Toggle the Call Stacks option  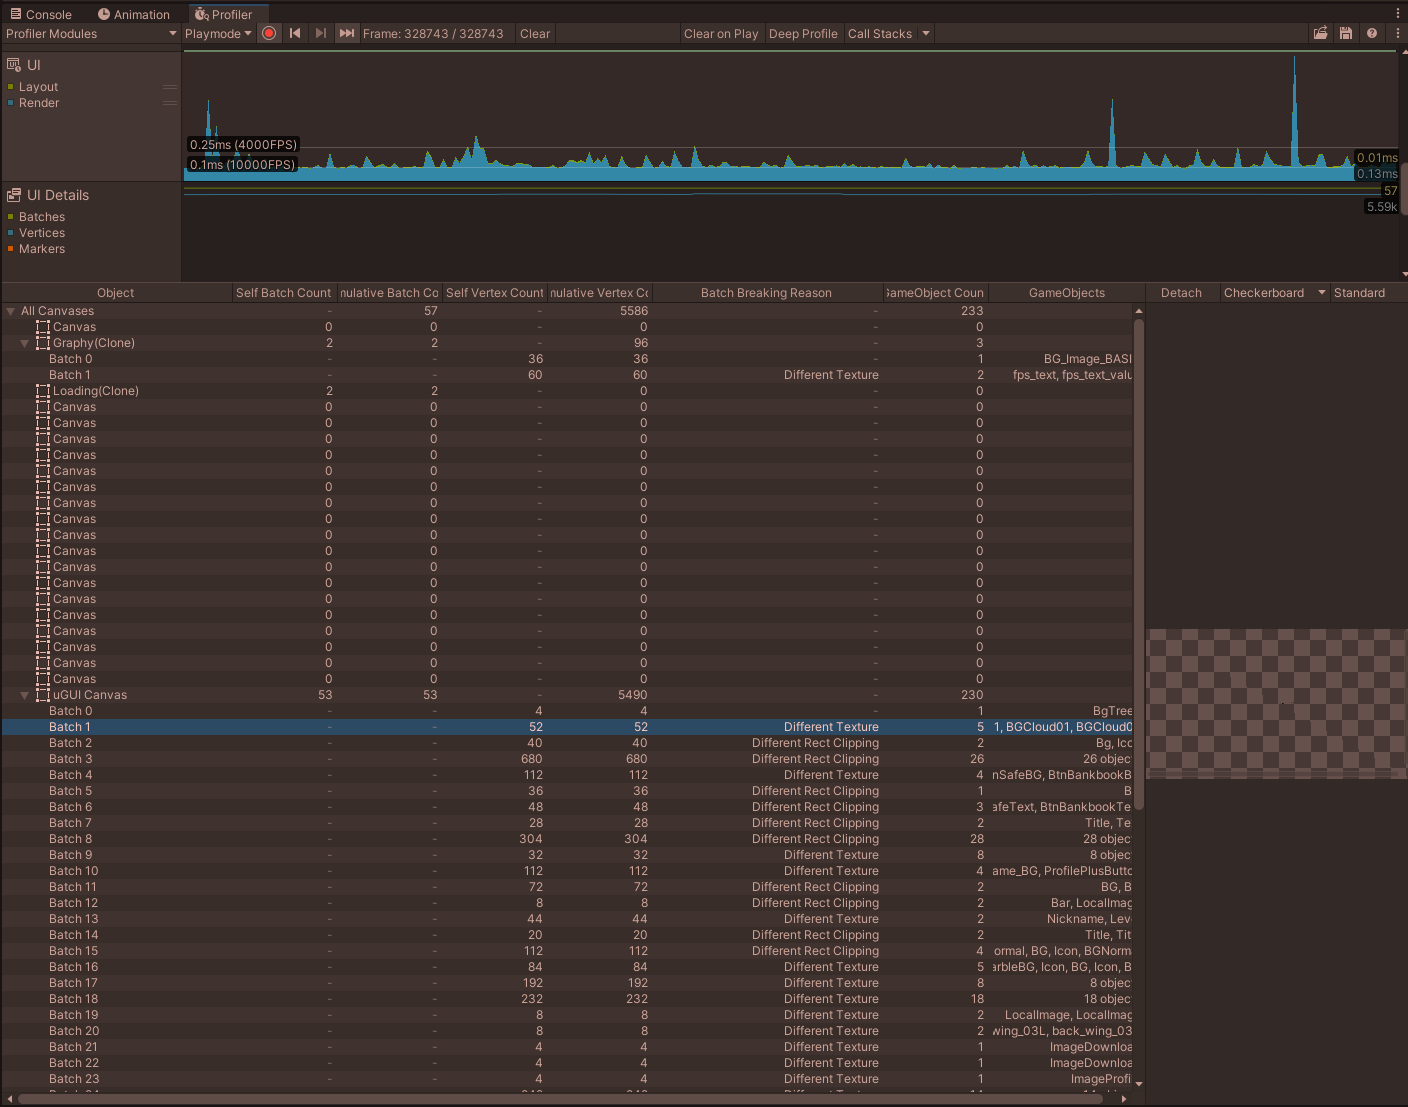pyautogui.click(x=880, y=33)
